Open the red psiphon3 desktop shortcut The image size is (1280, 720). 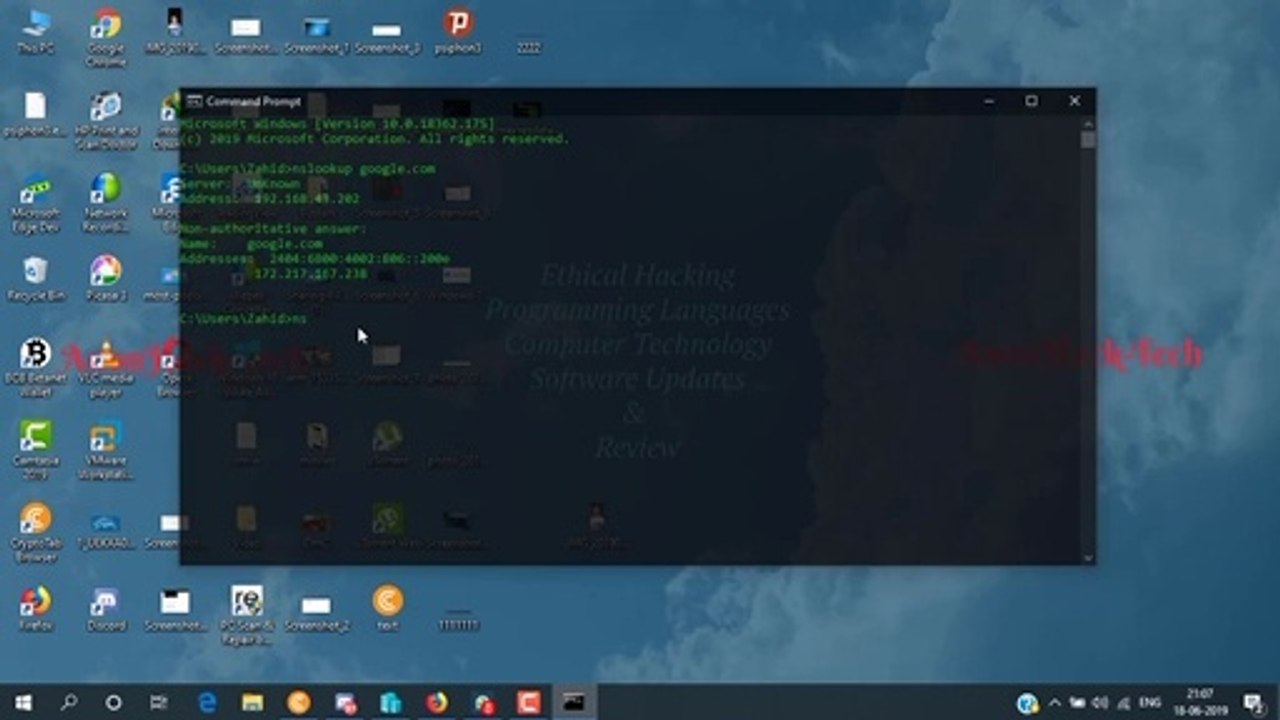[x=458, y=30]
